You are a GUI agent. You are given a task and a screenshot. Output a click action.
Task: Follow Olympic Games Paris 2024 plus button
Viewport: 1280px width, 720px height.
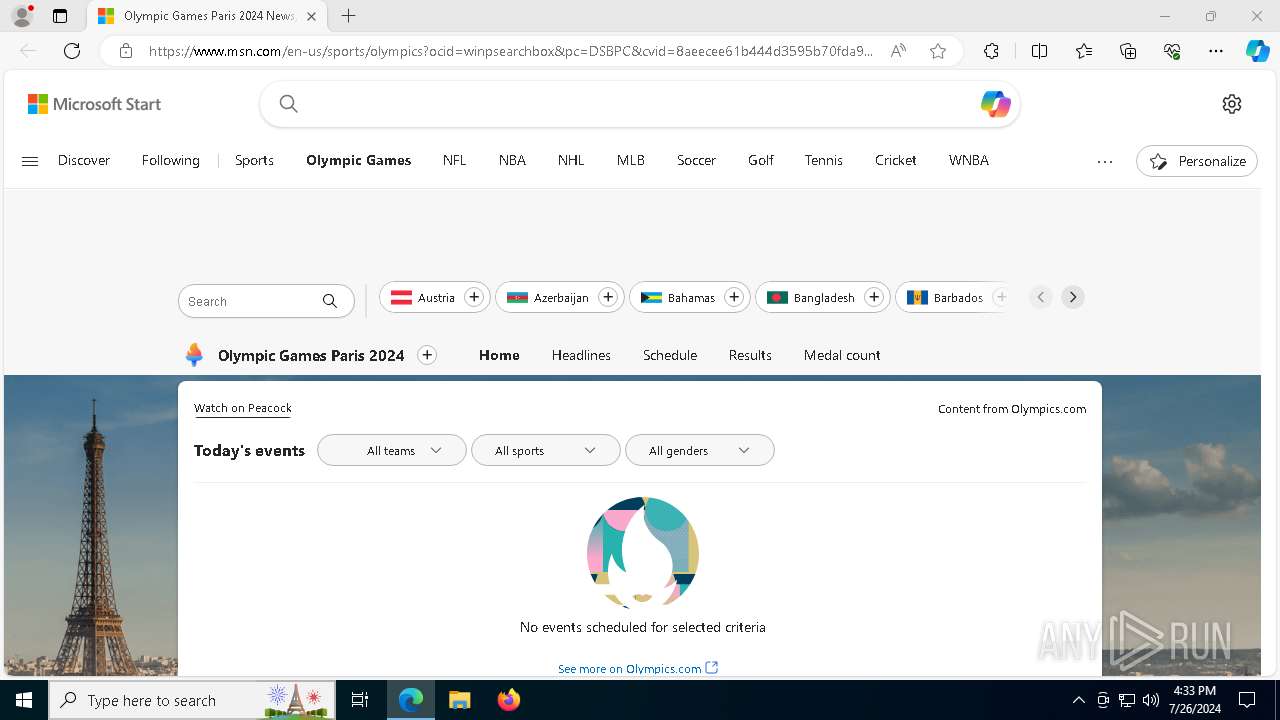tap(427, 355)
